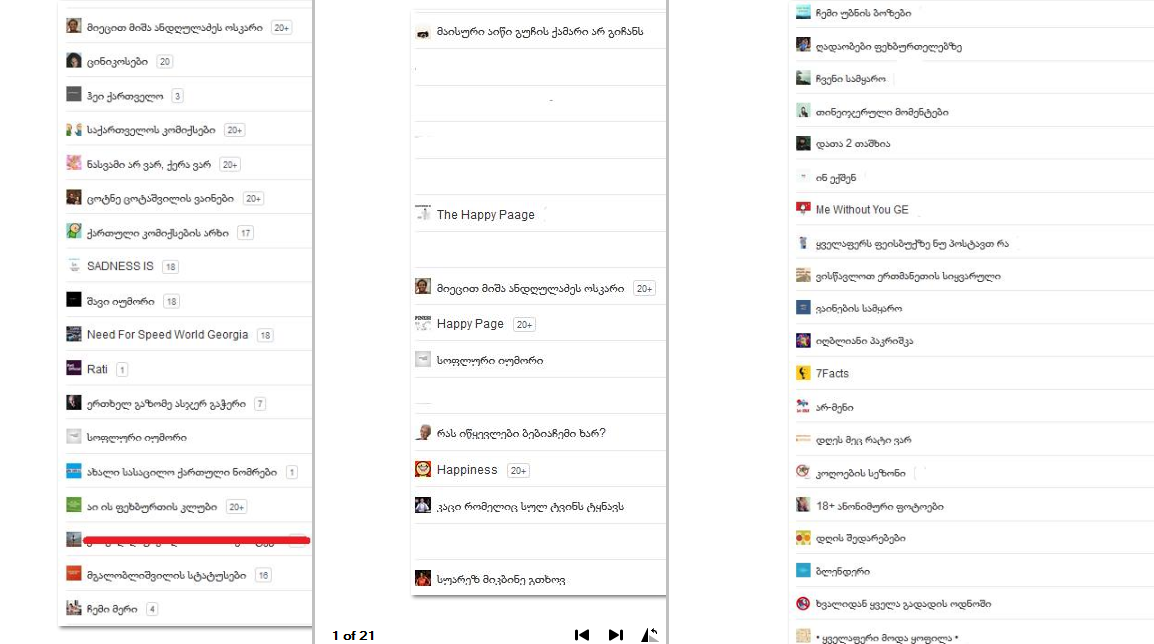Open the Rati page link
Viewport: 1154px width, 644px height.
tap(97, 369)
